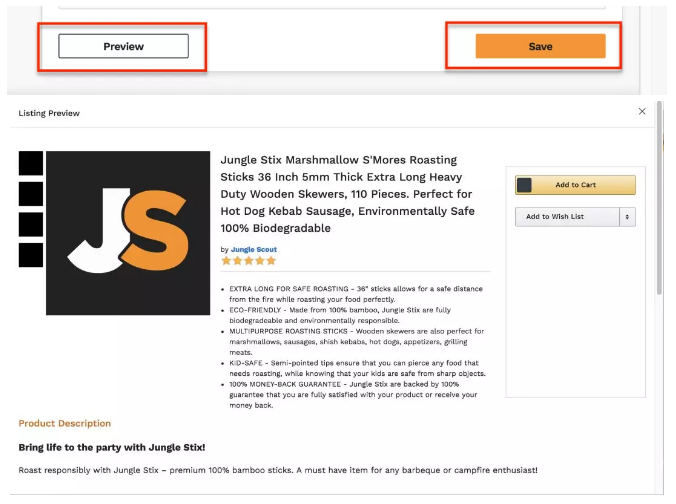Select the fourth black image thumbnail
The height and width of the screenshot is (504, 676).
pos(31,255)
